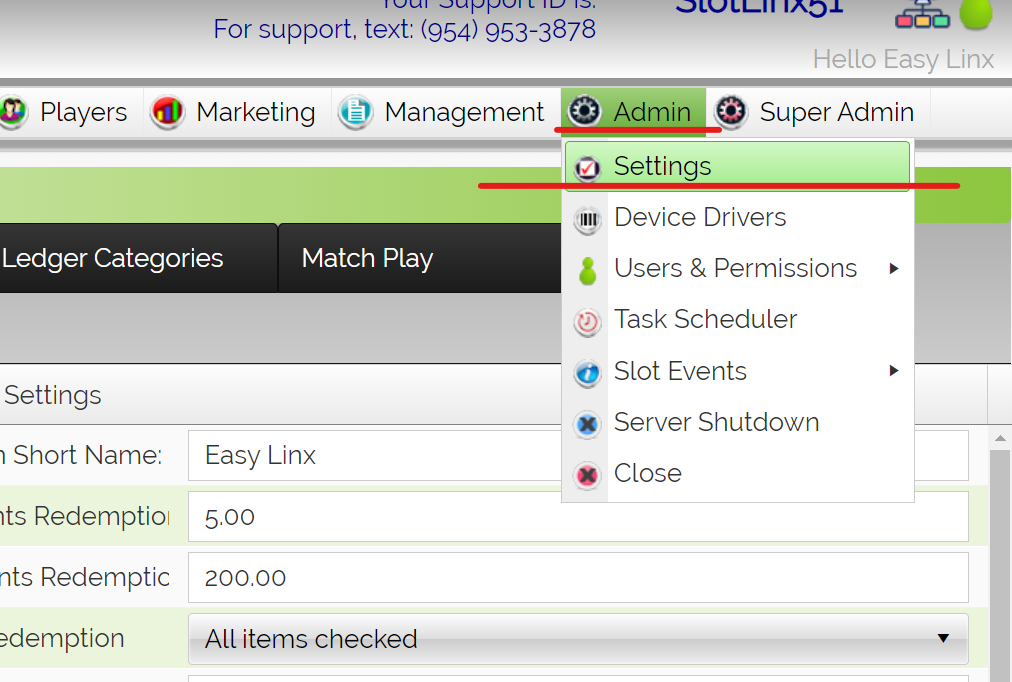1012x682 pixels.
Task: Click the Hello Easy Linx greeting
Action: 903,59
